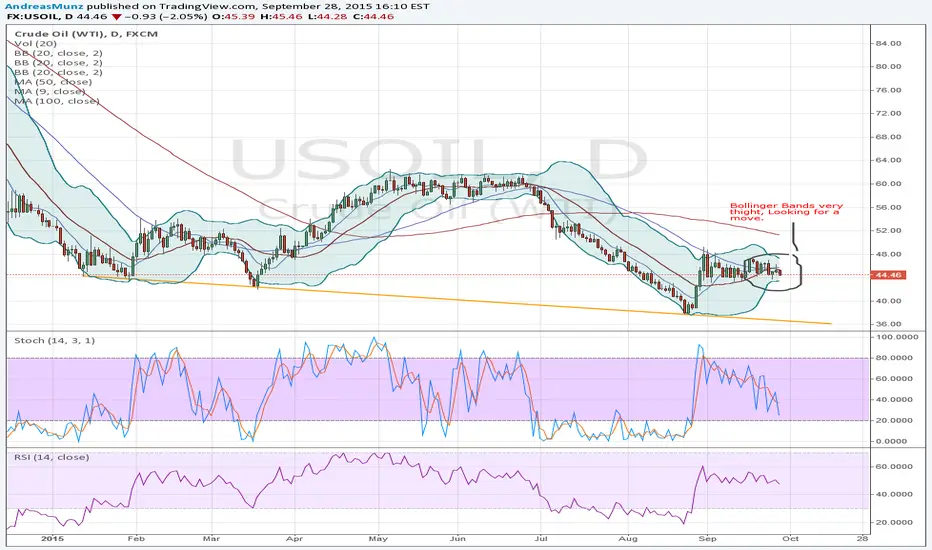Click the C:44.46 close price value
The height and width of the screenshot is (550, 932).
[x=373, y=17]
